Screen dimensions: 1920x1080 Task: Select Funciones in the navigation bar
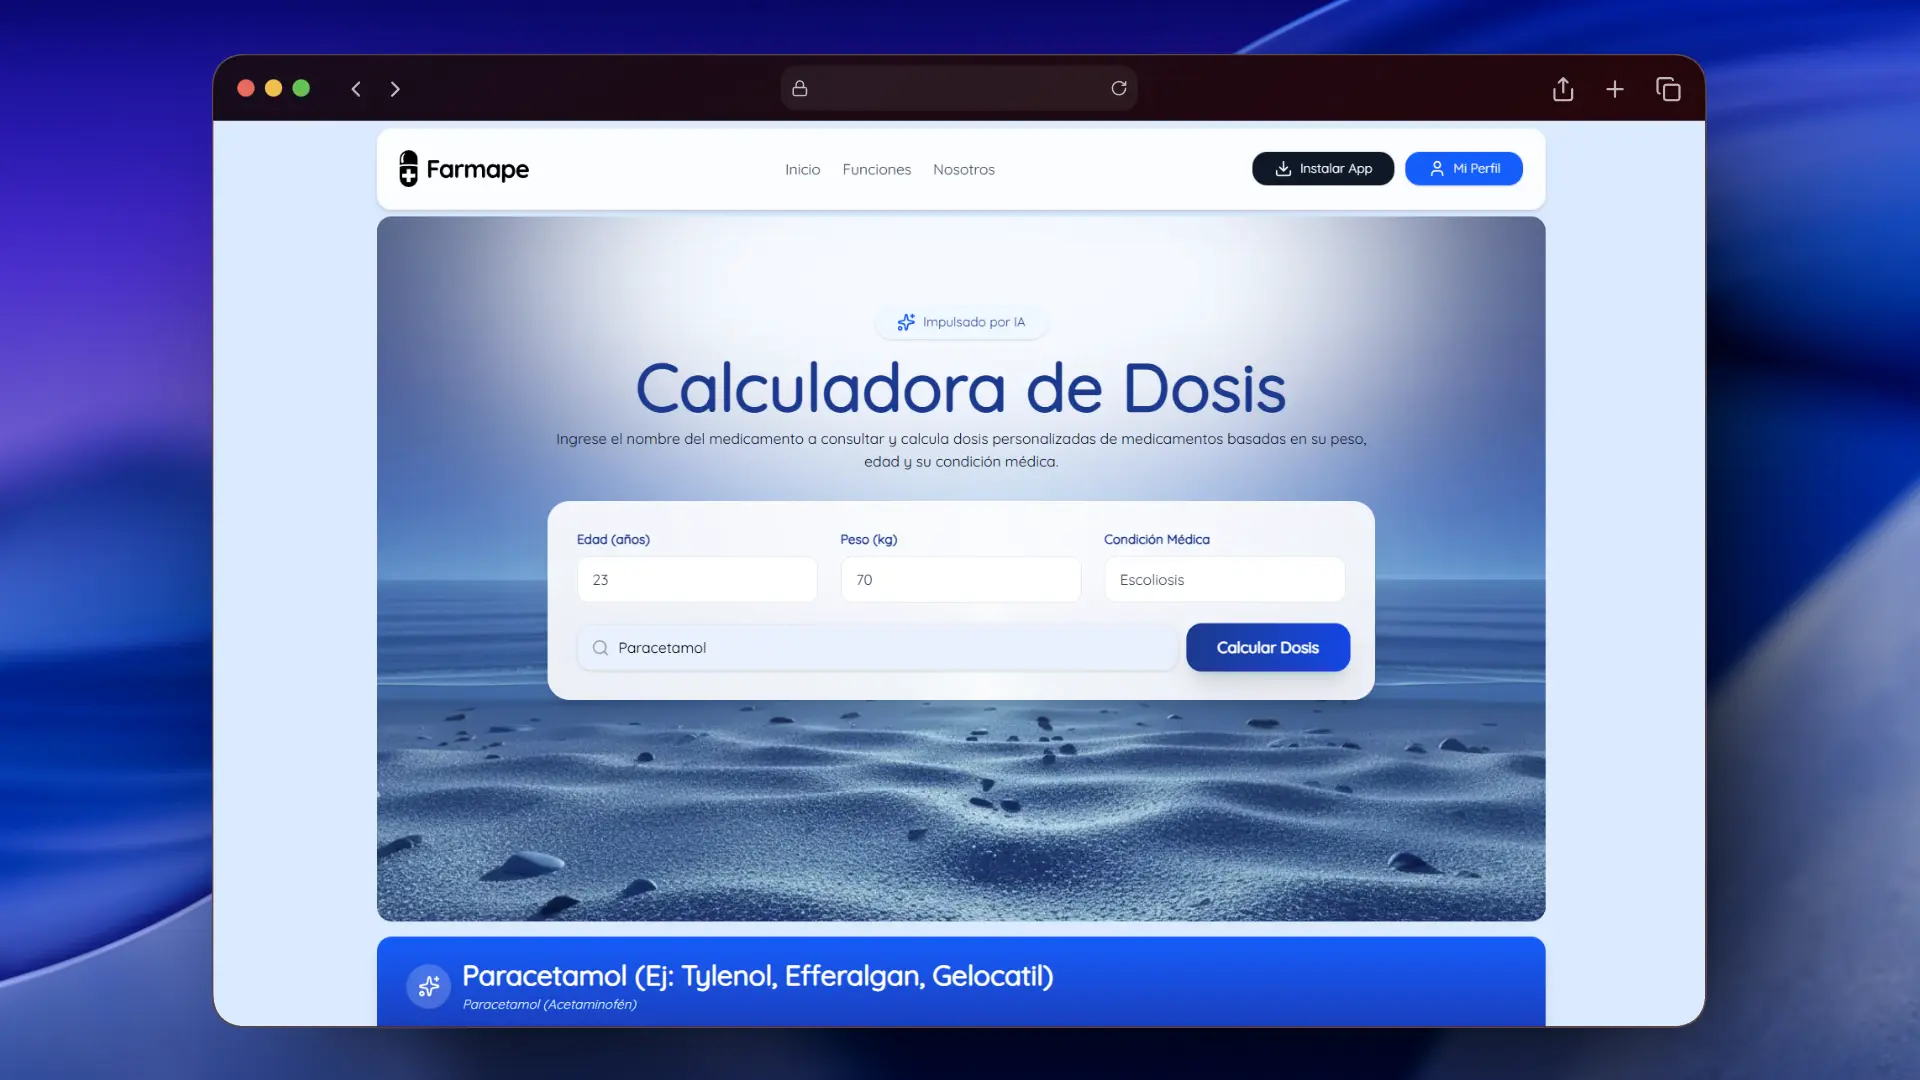tap(876, 169)
